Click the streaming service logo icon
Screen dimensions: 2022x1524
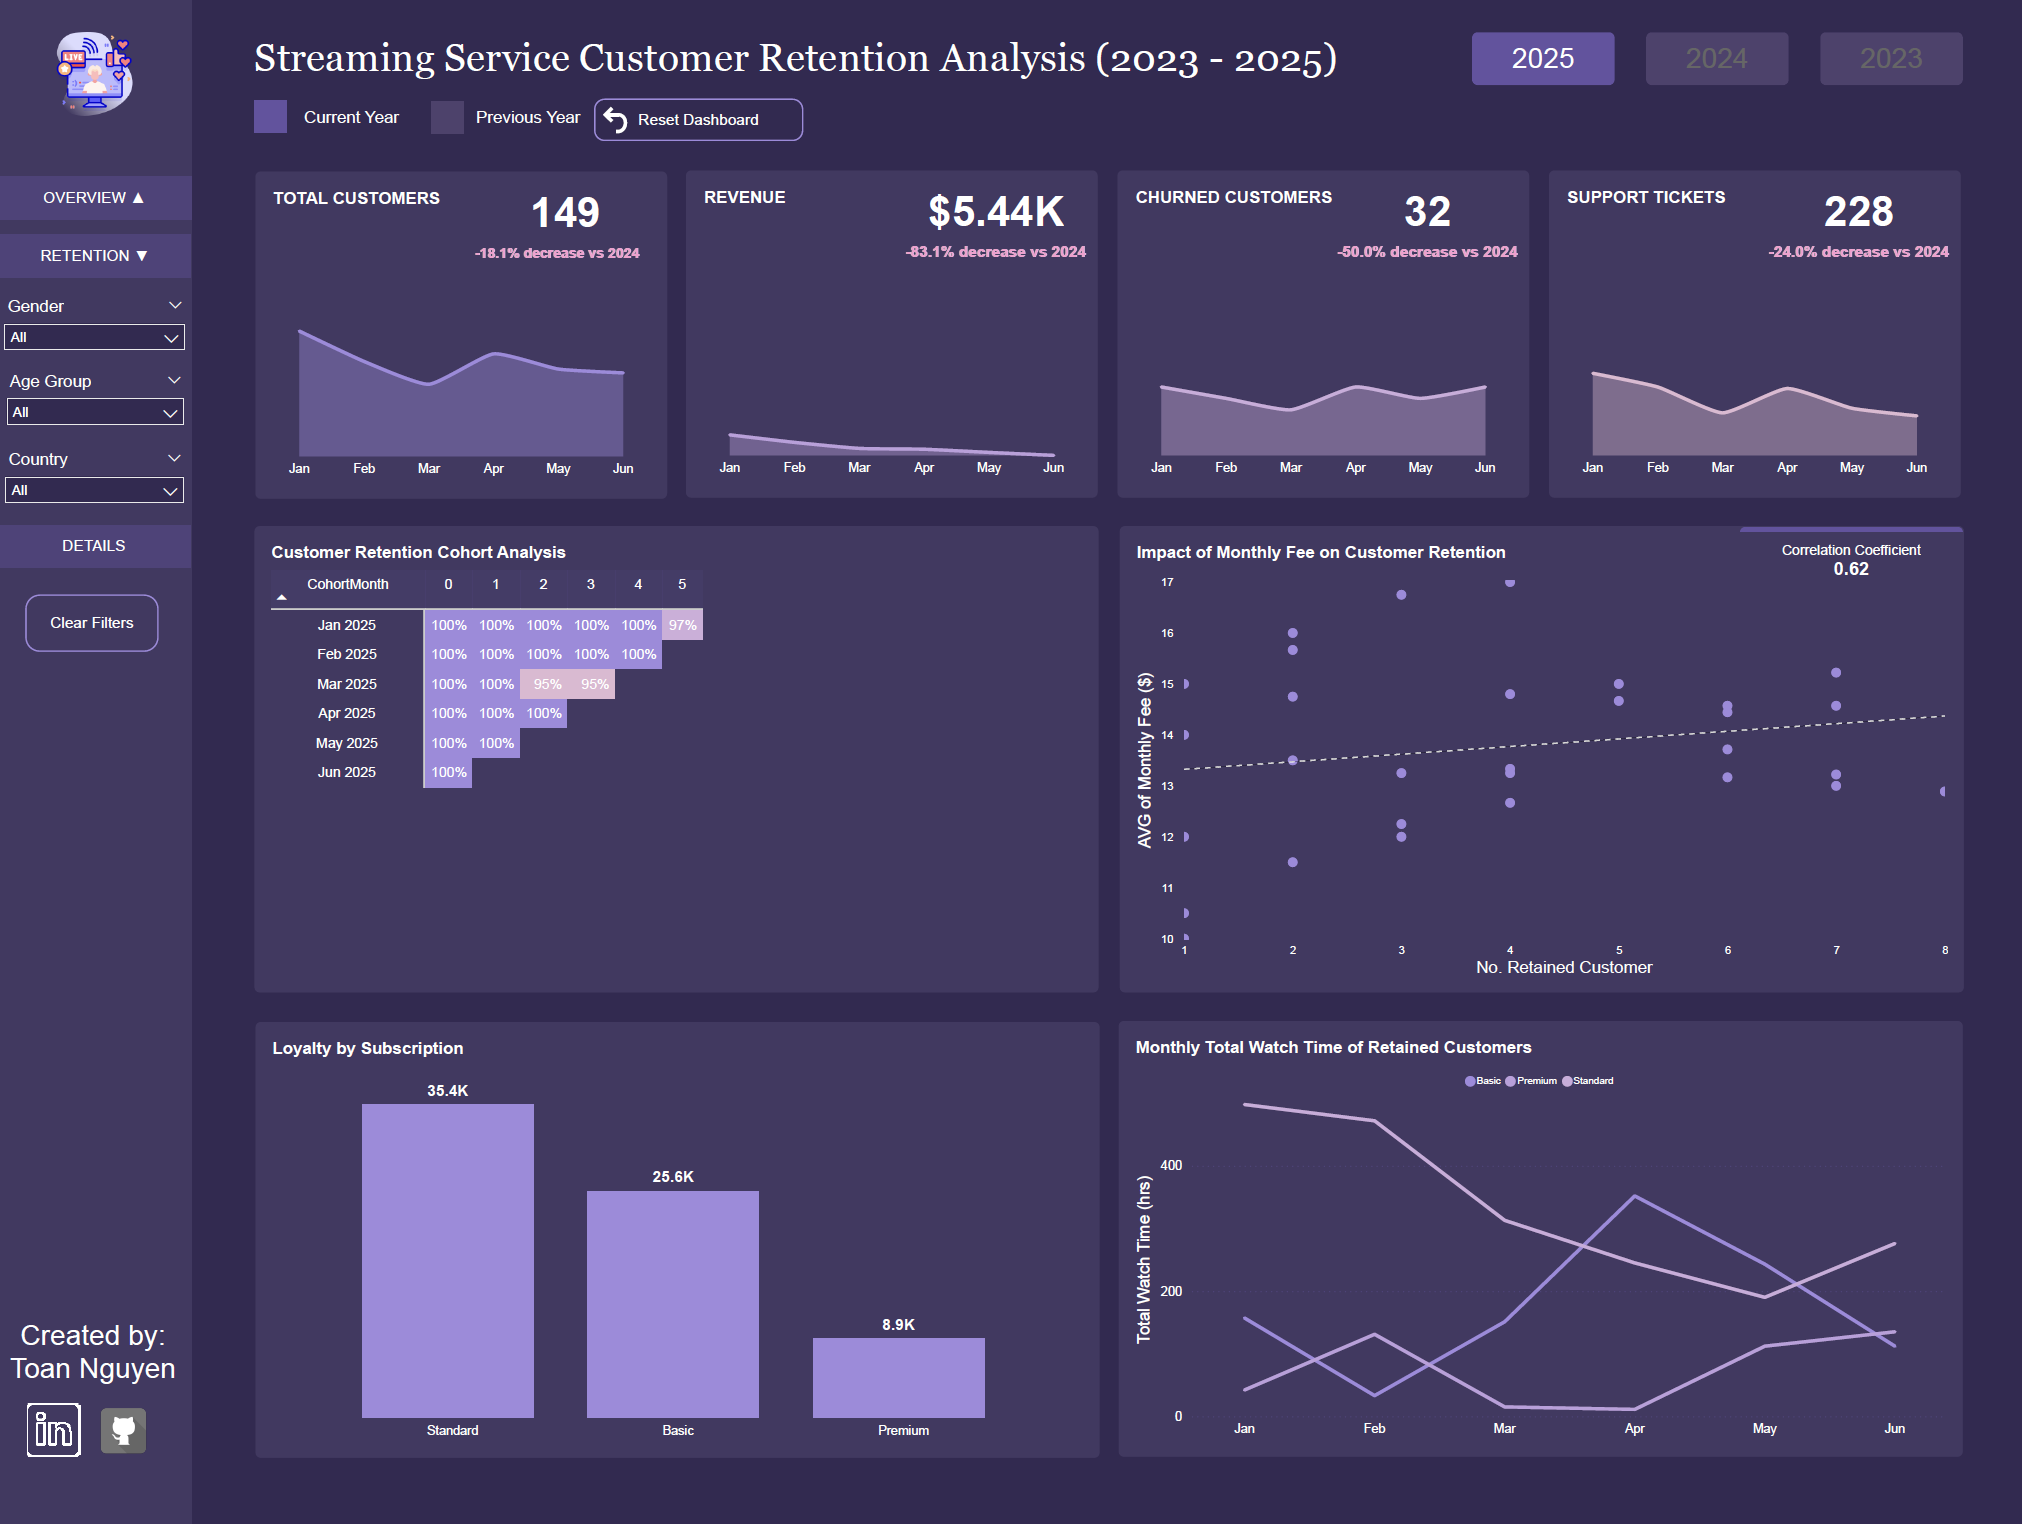coord(95,73)
